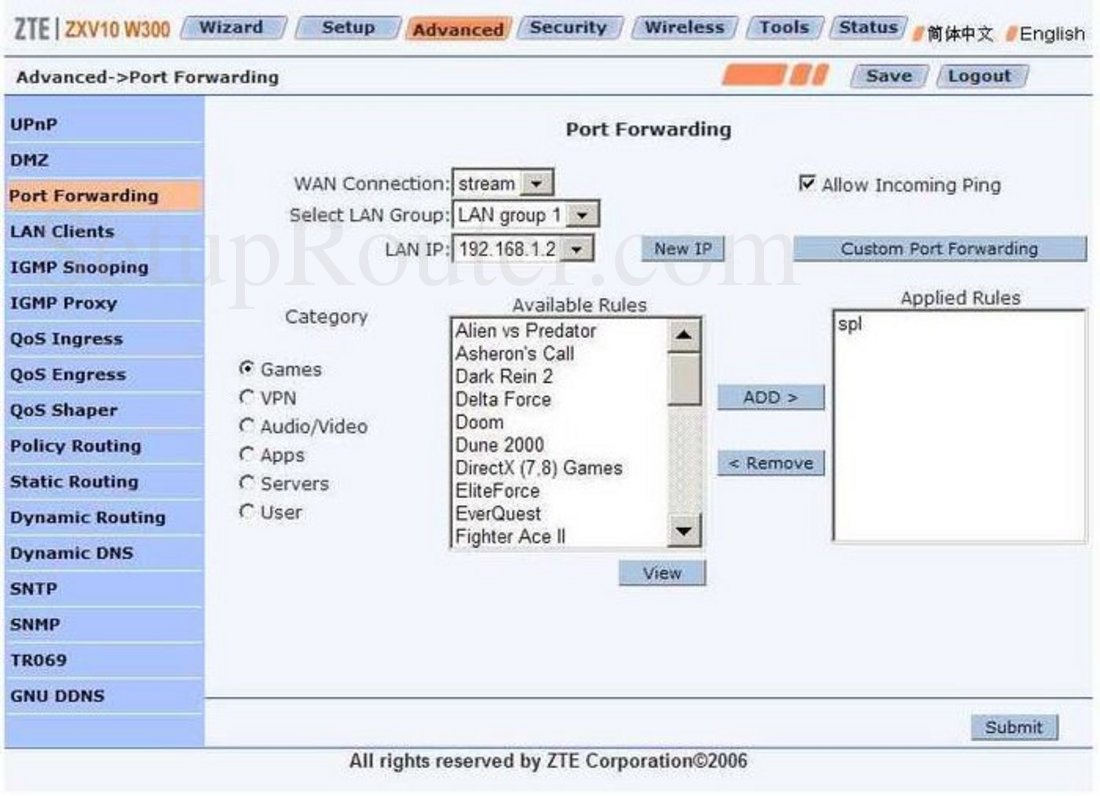Viewport: 1100px width, 796px height.
Task: Click Available Rules scroll down arrow
Action: (x=684, y=530)
